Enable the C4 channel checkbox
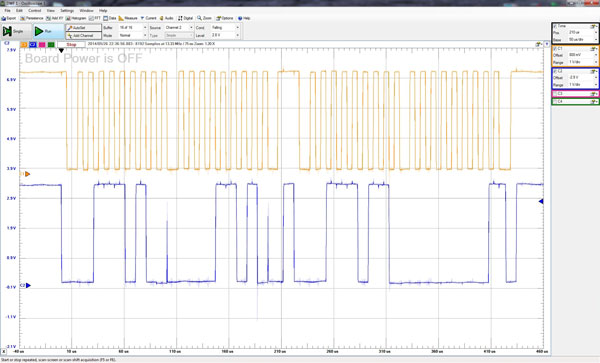The image size is (600, 363). (555, 102)
